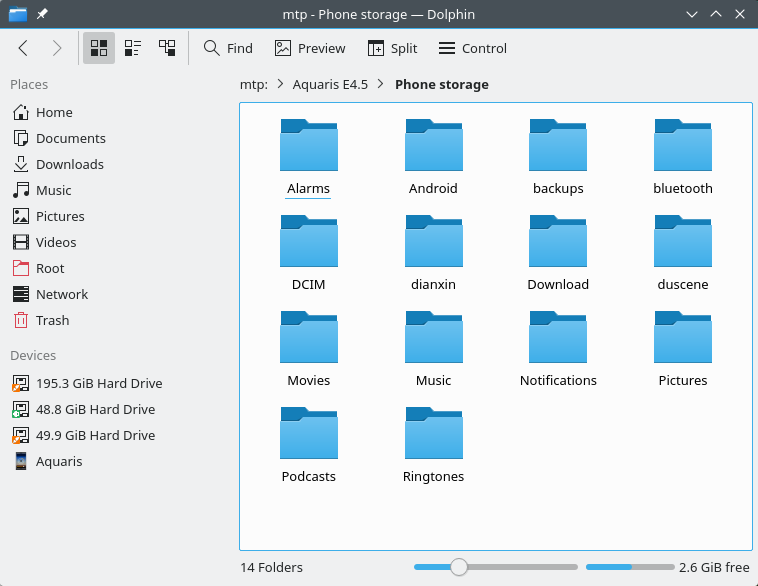Split the view with Split button

[x=392, y=48]
